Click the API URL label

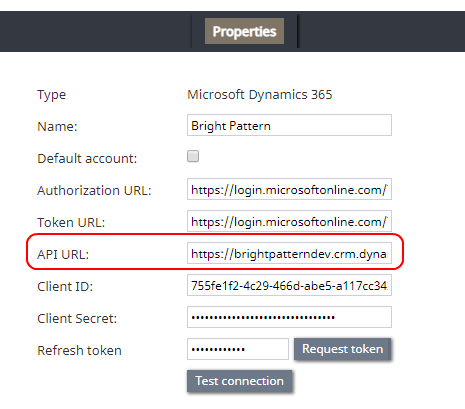tap(63, 254)
